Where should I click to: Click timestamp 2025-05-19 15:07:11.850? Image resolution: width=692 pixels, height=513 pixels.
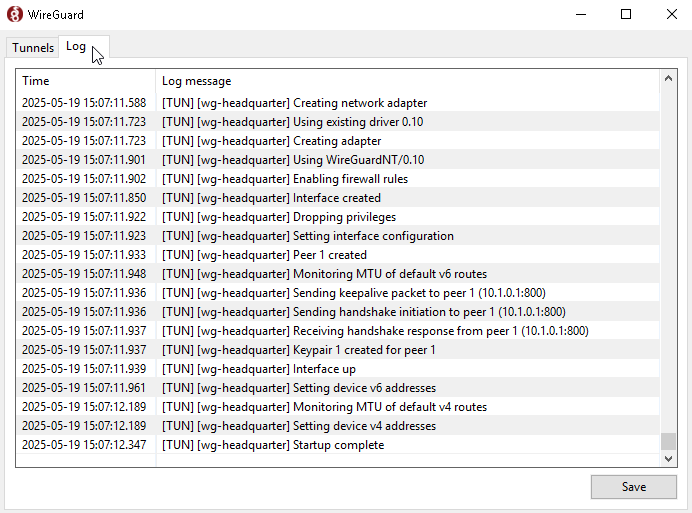(x=84, y=198)
